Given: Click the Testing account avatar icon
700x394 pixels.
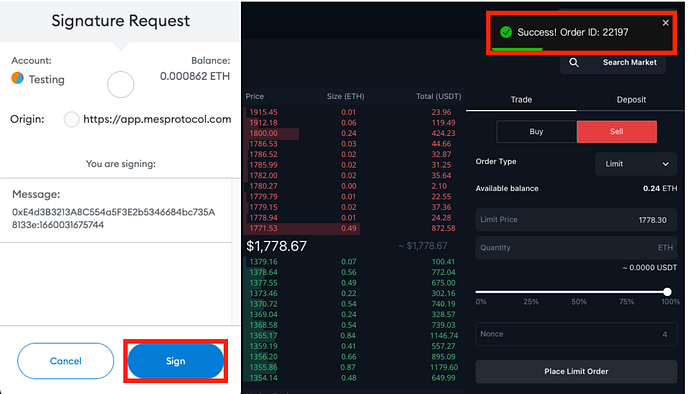Looking at the screenshot, I should [17, 78].
